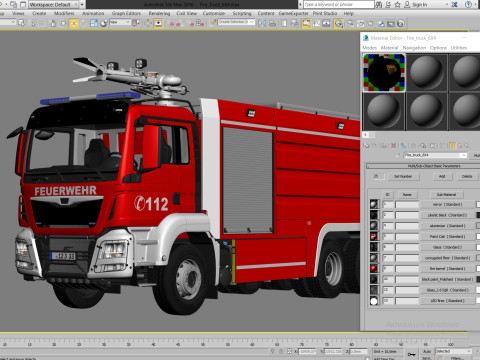480x360 pixels.
Task: Click the star Favorites icon in title bar
Action: 397,4
